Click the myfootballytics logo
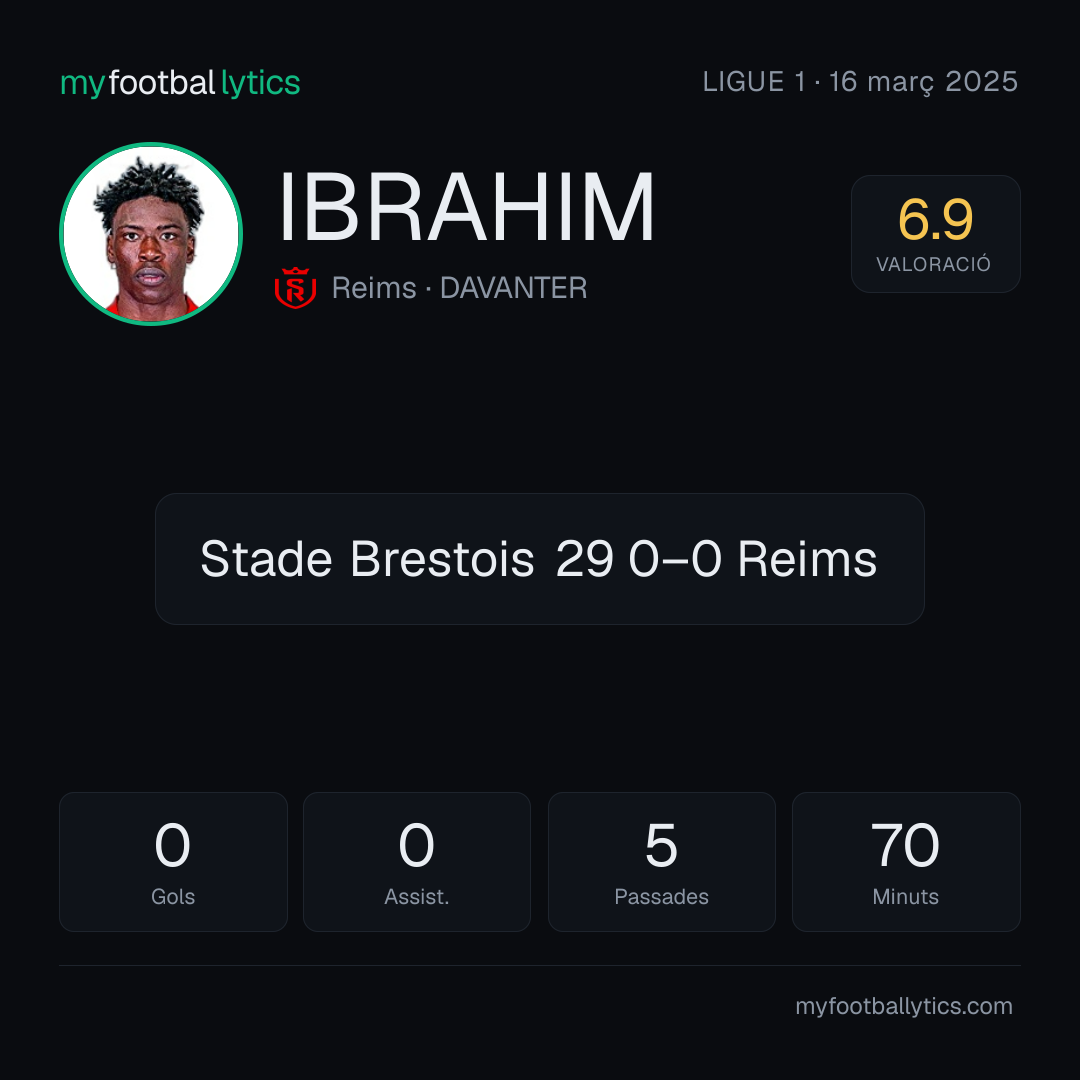Screen dimensions: 1080x1080 pyautogui.click(x=180, y=83)
